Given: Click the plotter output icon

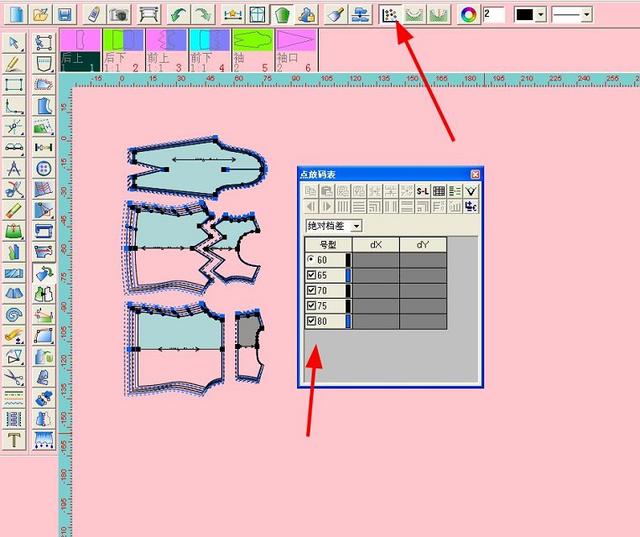Looking at the screenshot, I should [148, 15].
